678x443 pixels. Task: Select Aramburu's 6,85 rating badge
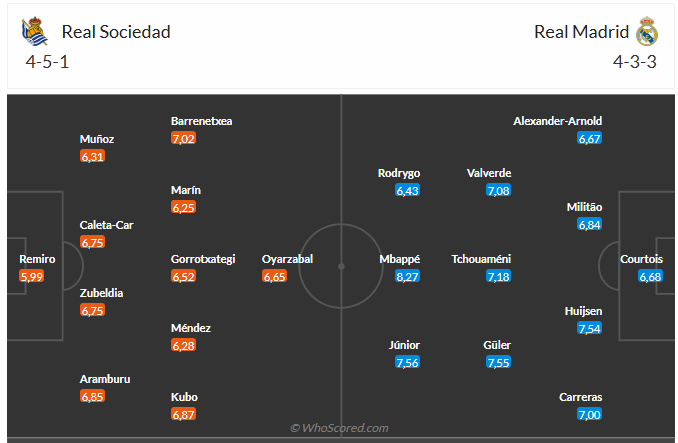93,397
